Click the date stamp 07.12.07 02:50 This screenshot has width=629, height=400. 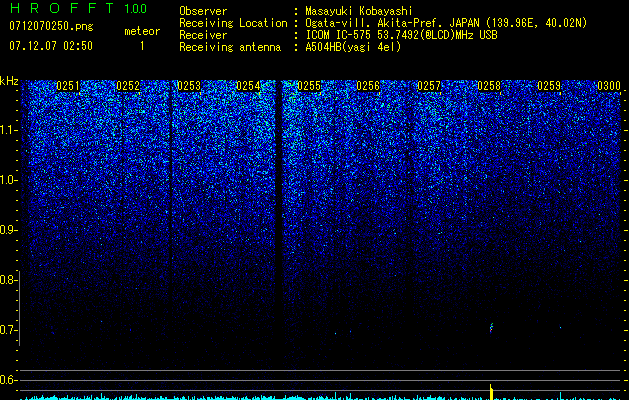(51, 46)
